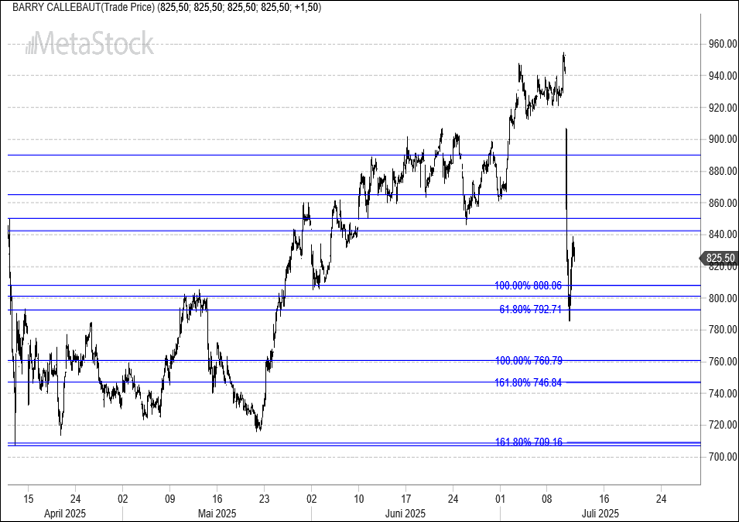Click the Fibonacci label 100.00% 808.06

(x=528, y=285)
